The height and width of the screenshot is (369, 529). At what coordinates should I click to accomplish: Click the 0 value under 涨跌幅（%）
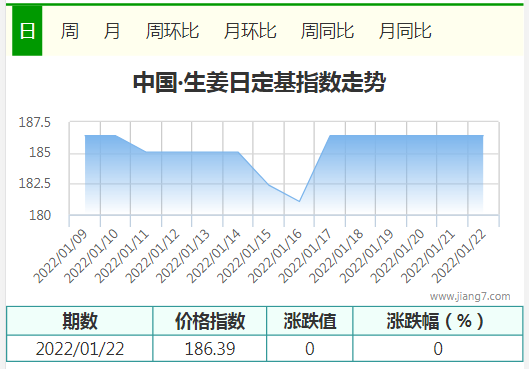438,348
